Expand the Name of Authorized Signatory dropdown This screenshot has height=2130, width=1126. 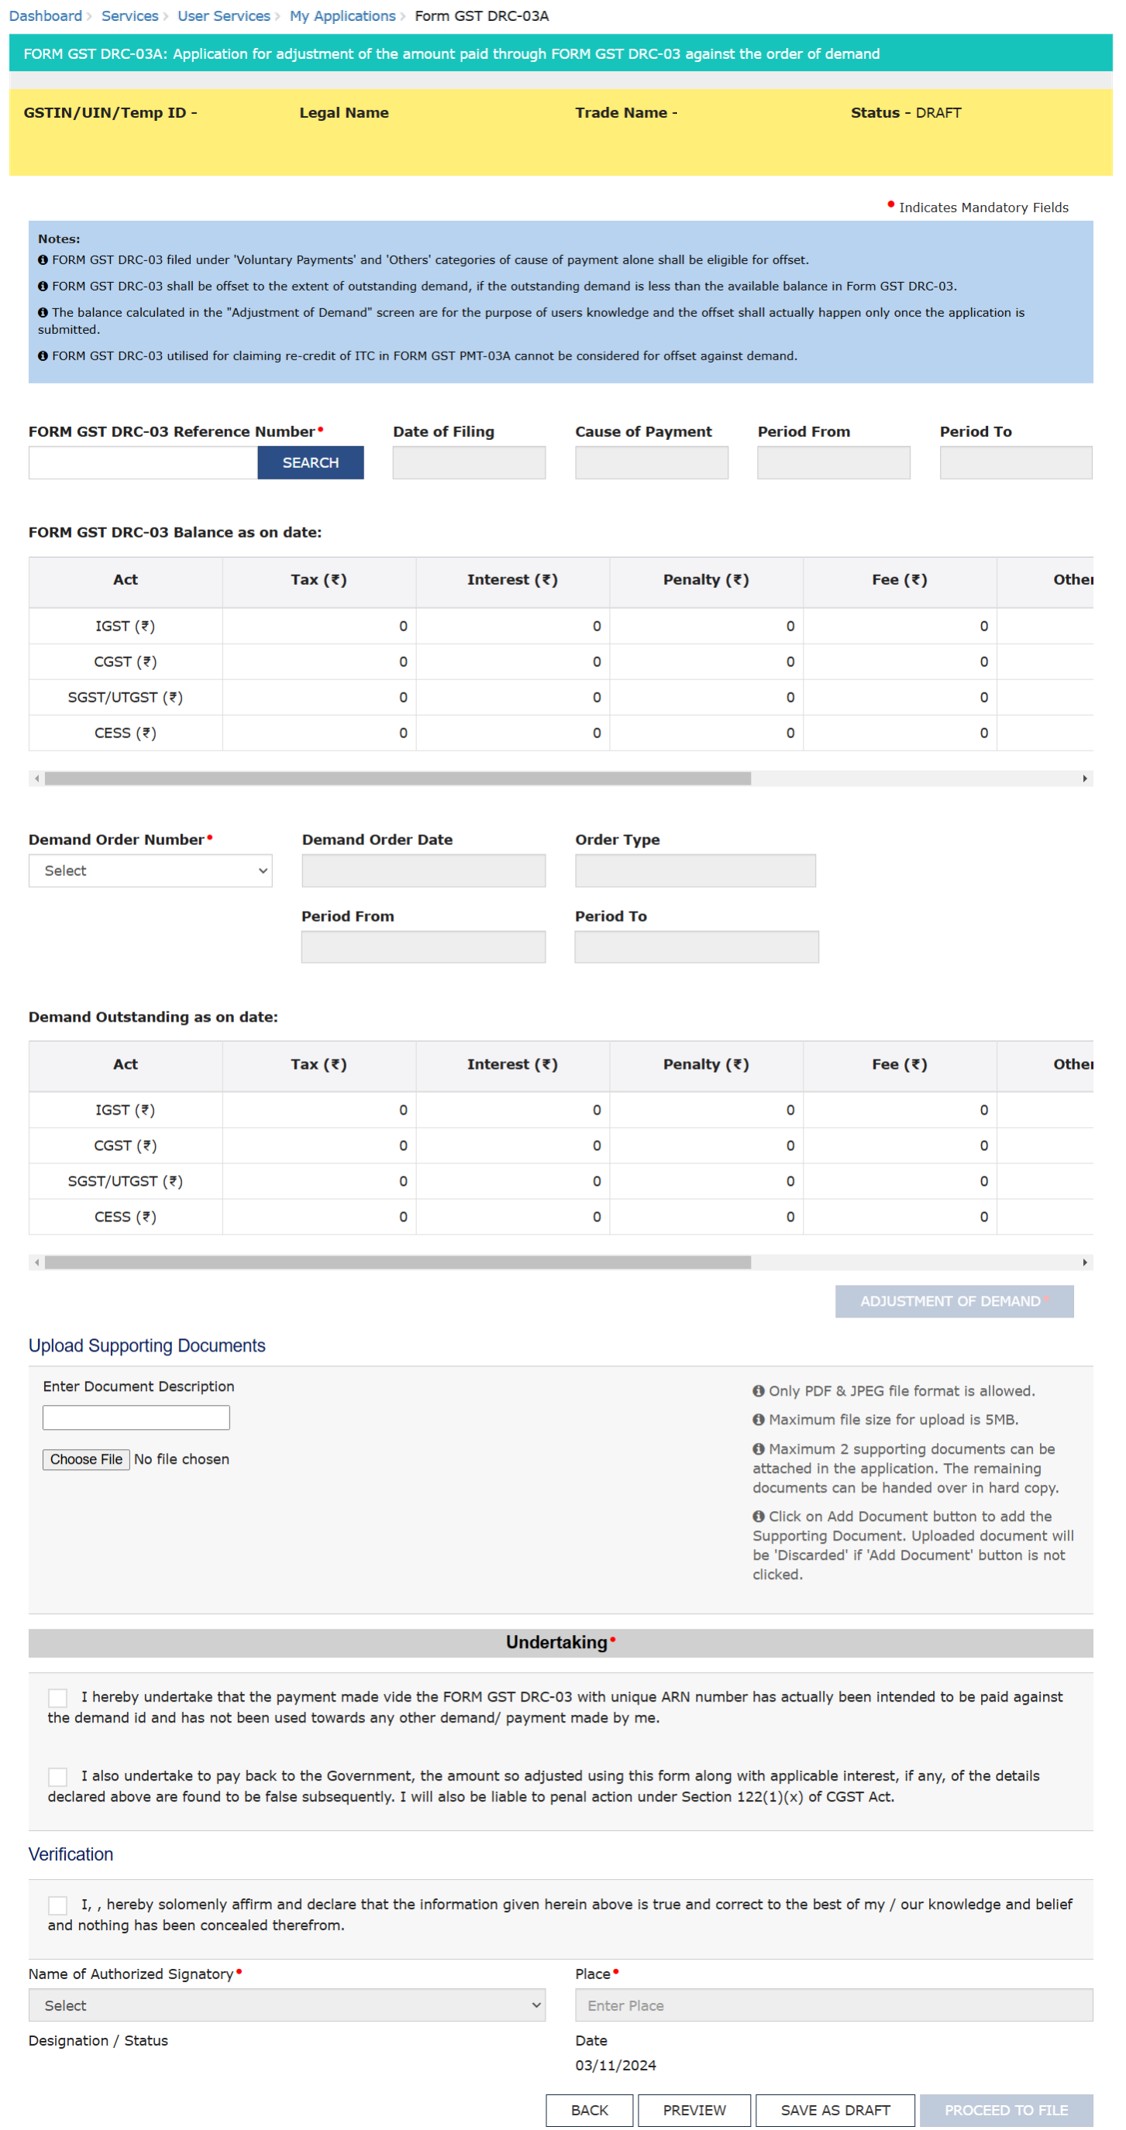tap(286, 2005)
